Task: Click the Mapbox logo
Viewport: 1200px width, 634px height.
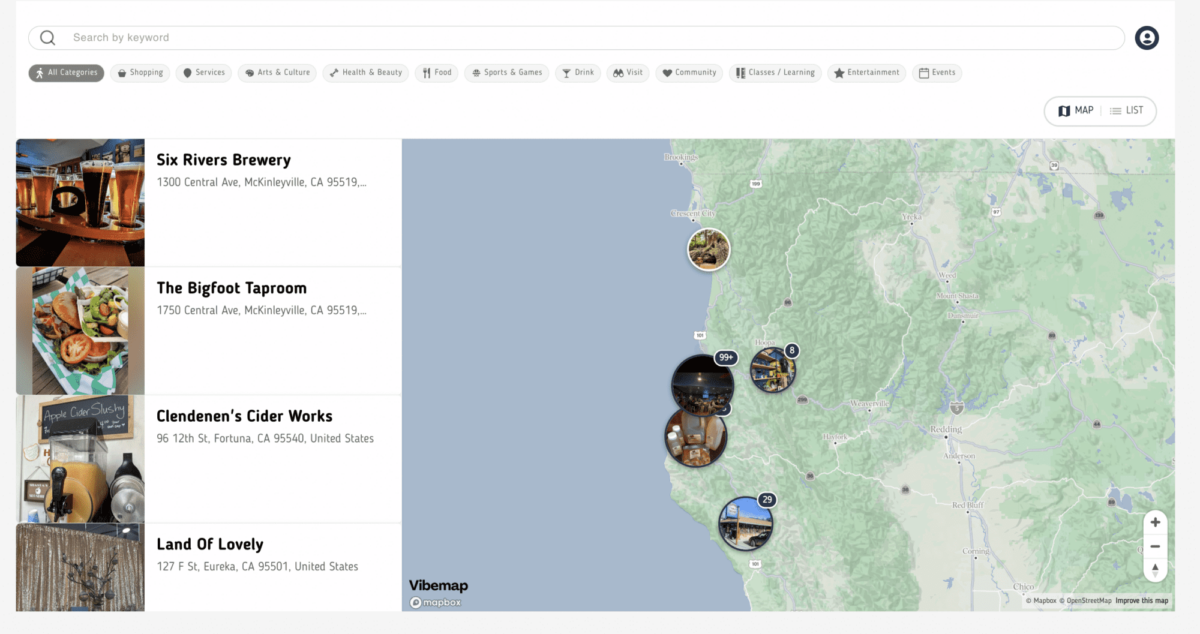Action: click(x=436, y=602)
